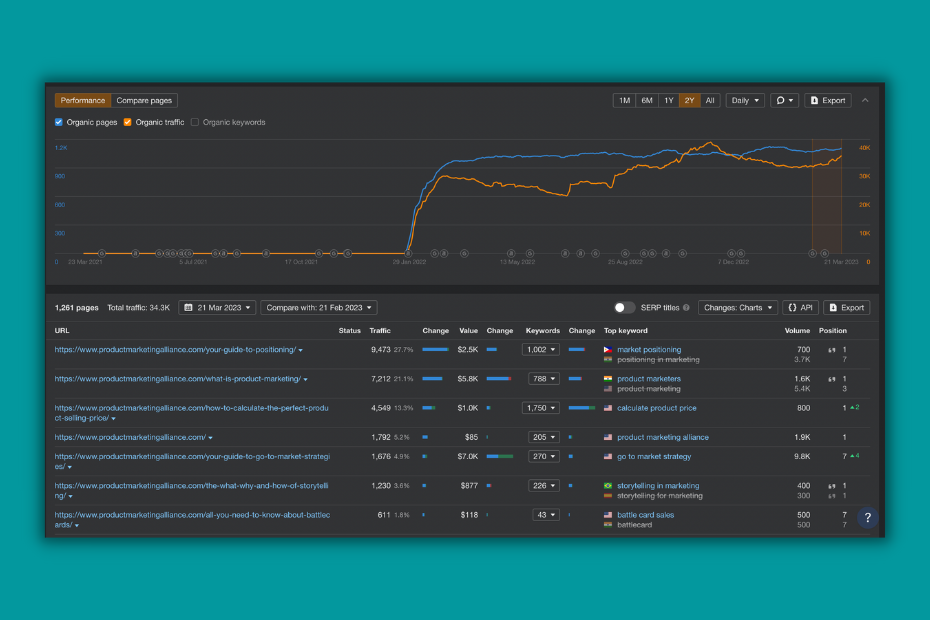Open the Compare pages tab
This screenshot has height=620, width=930.
click(144, 100)
